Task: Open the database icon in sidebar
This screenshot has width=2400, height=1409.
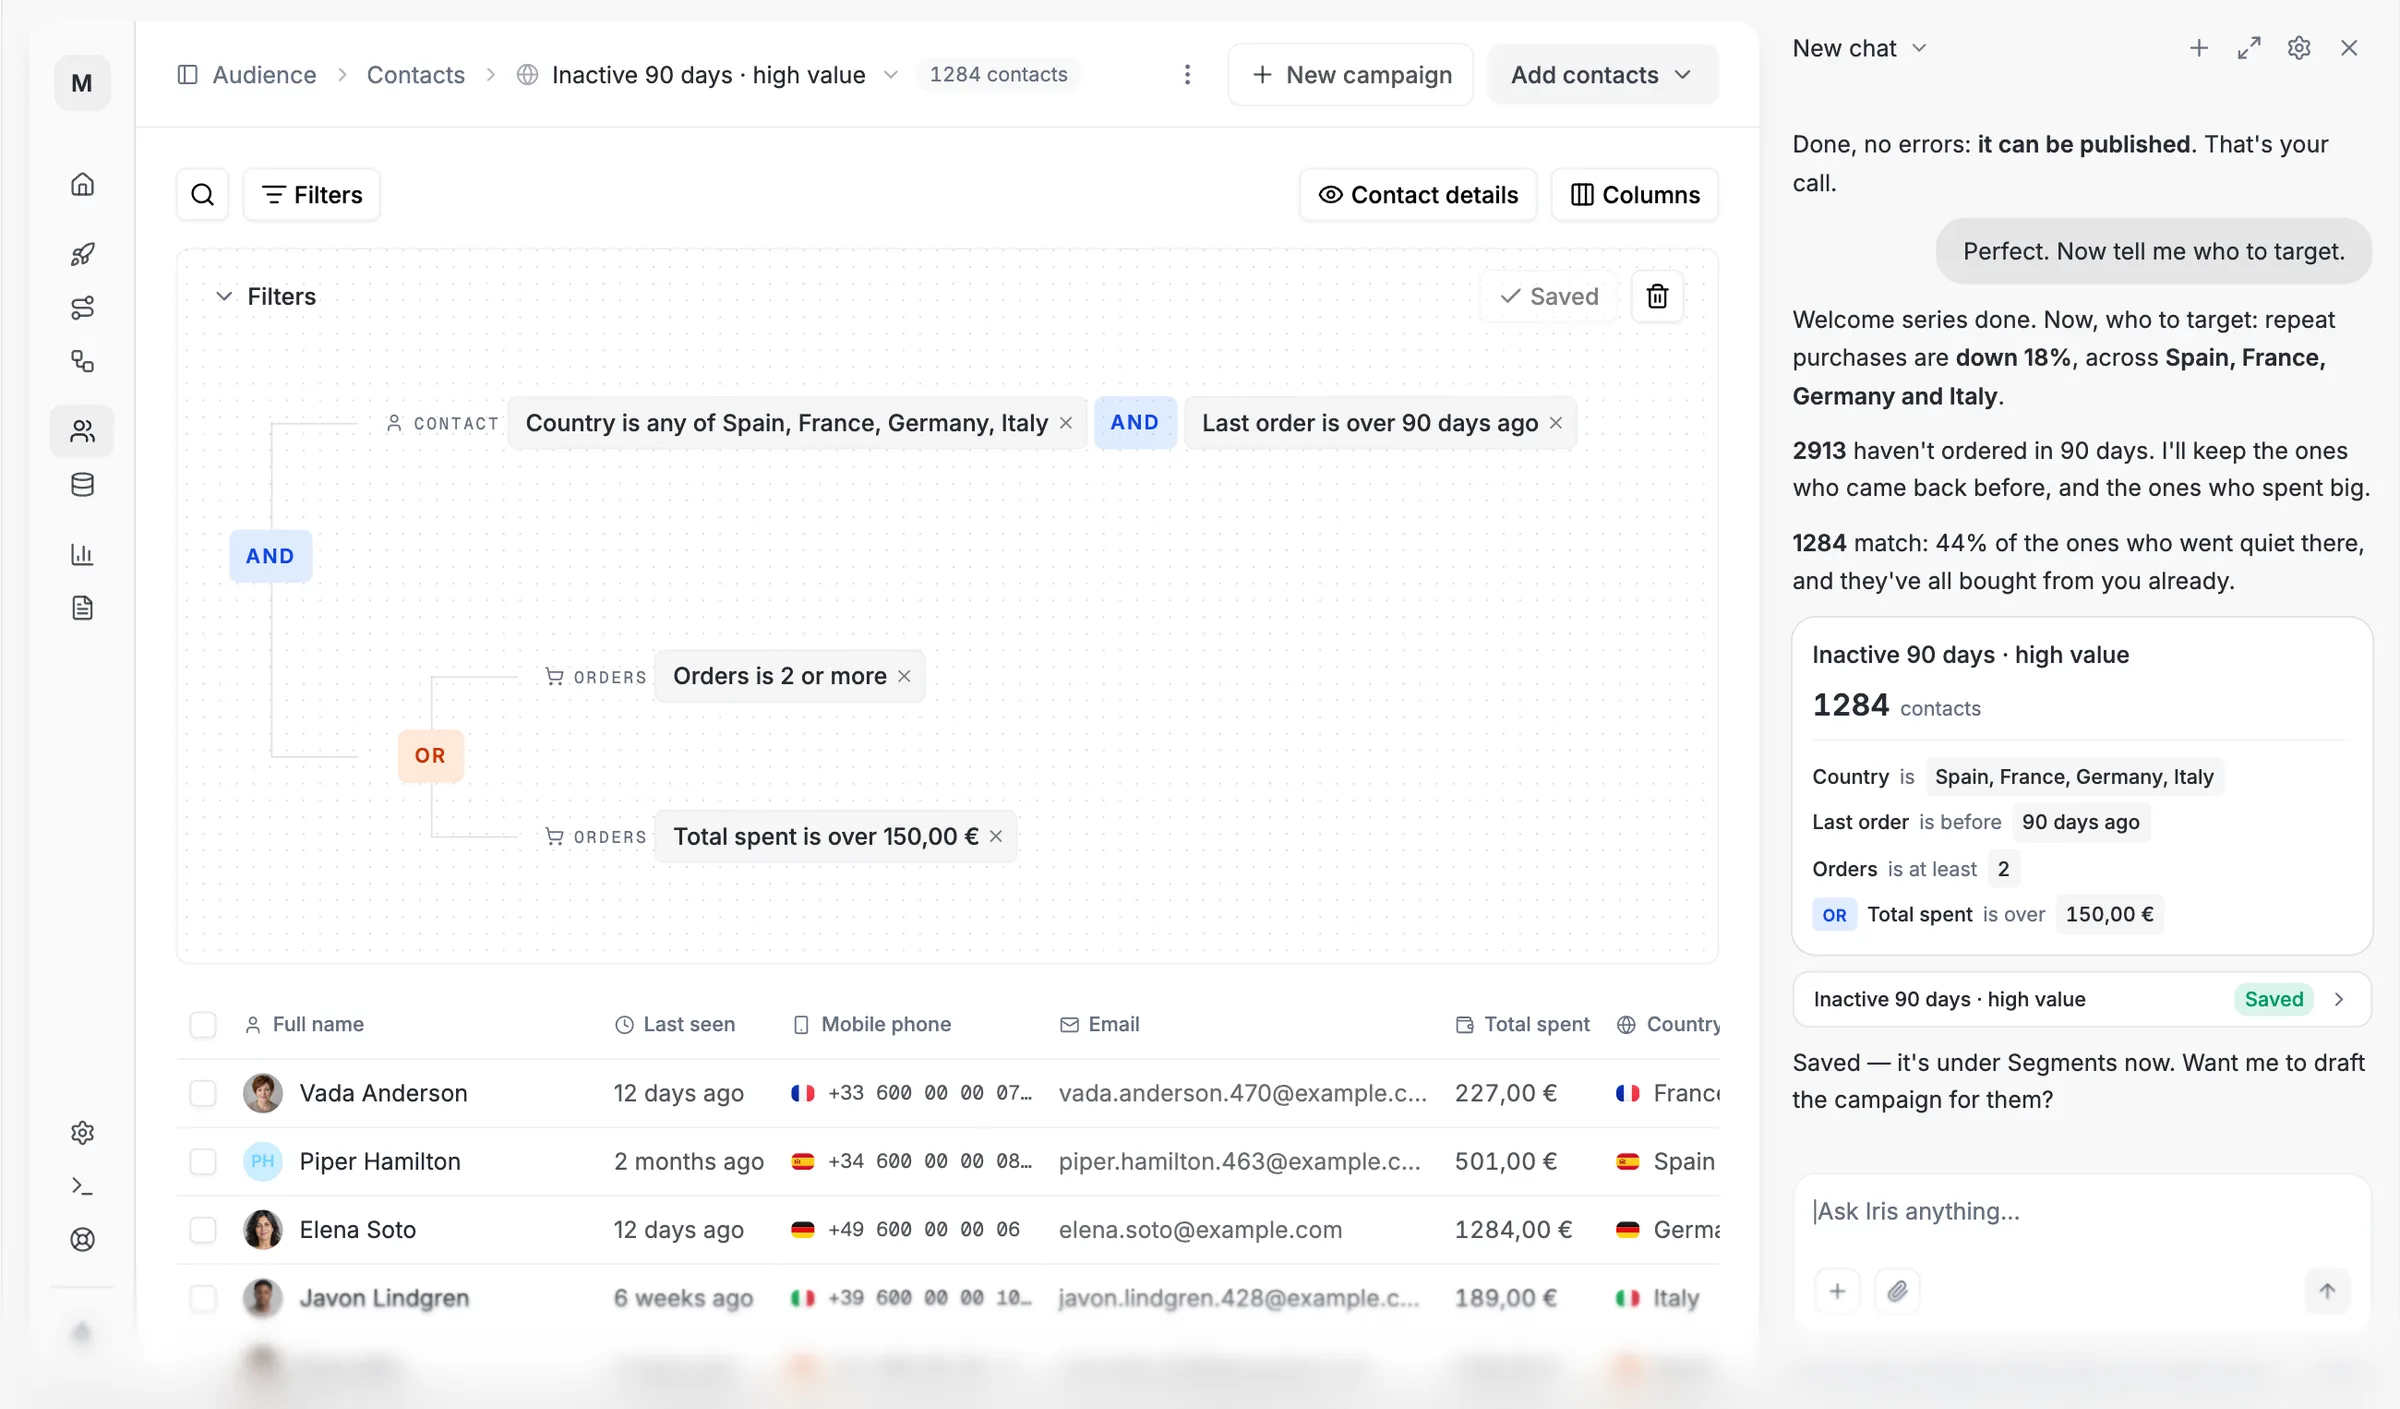Action: pos(83,485)
